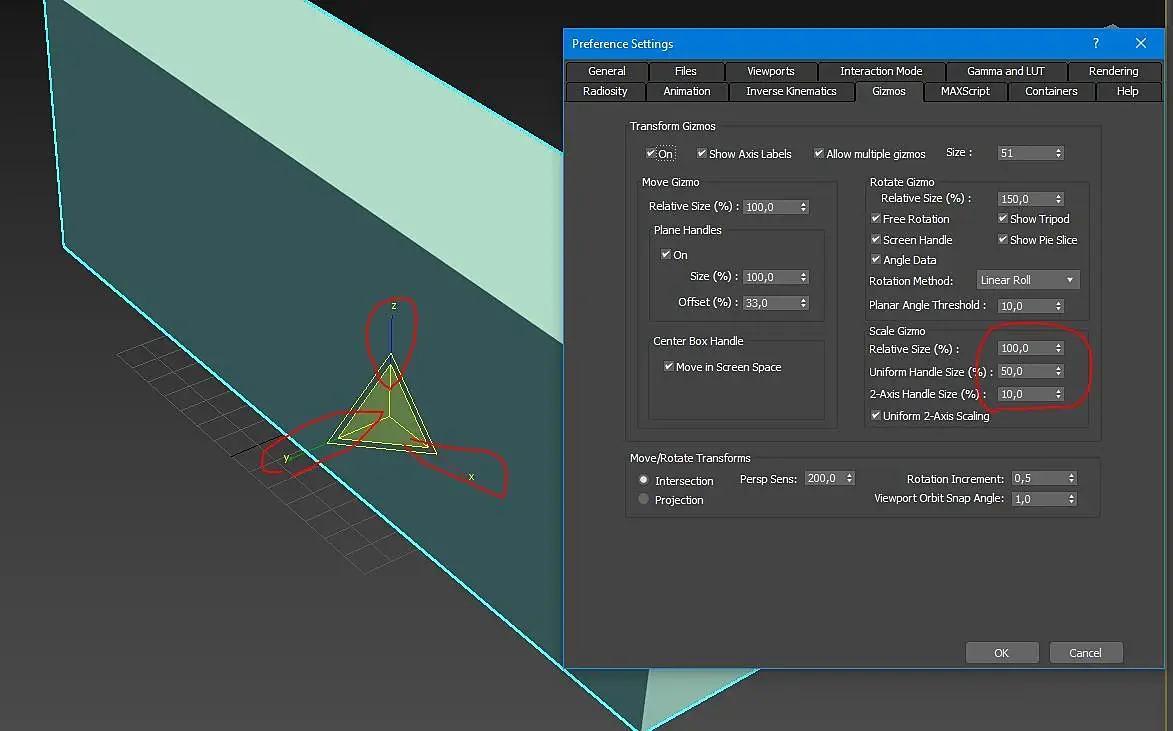
Task: Toggle Show Axis Labels checkbox
Action: click(702, 154)
